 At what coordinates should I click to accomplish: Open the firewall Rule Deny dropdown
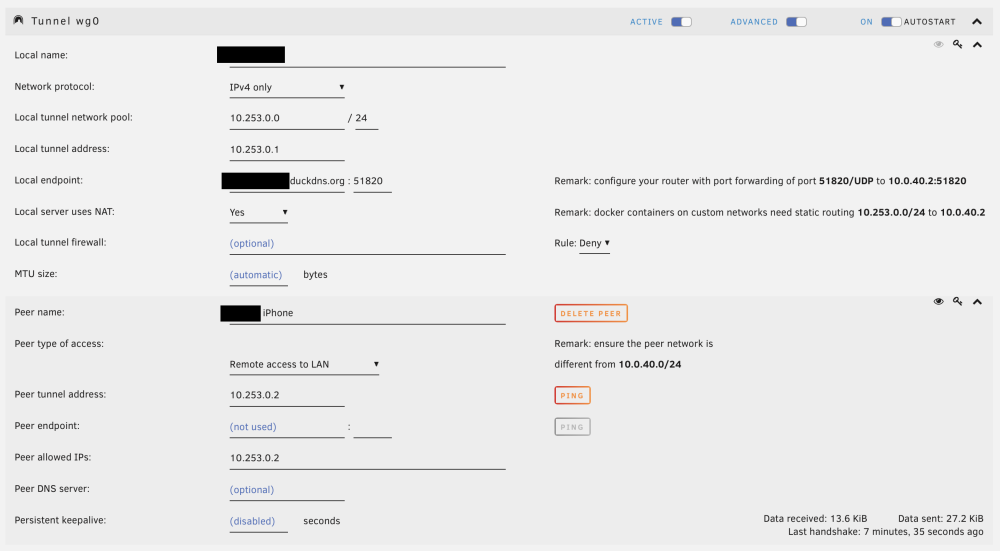(594, 243)
